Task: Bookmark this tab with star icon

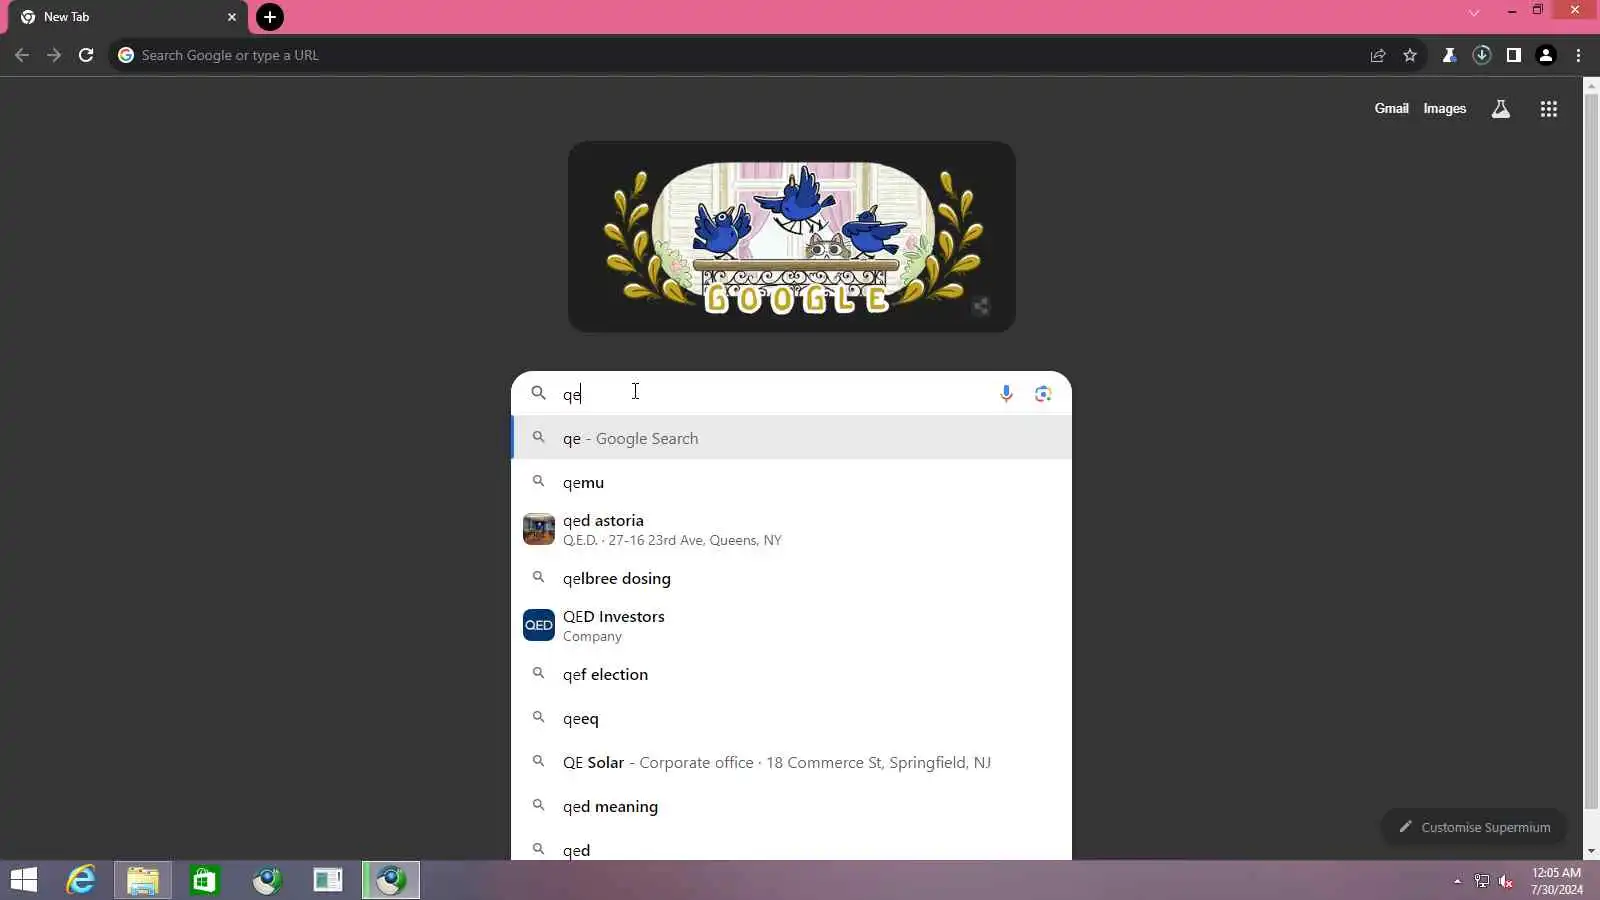Action: click(x=1410, y=55)
